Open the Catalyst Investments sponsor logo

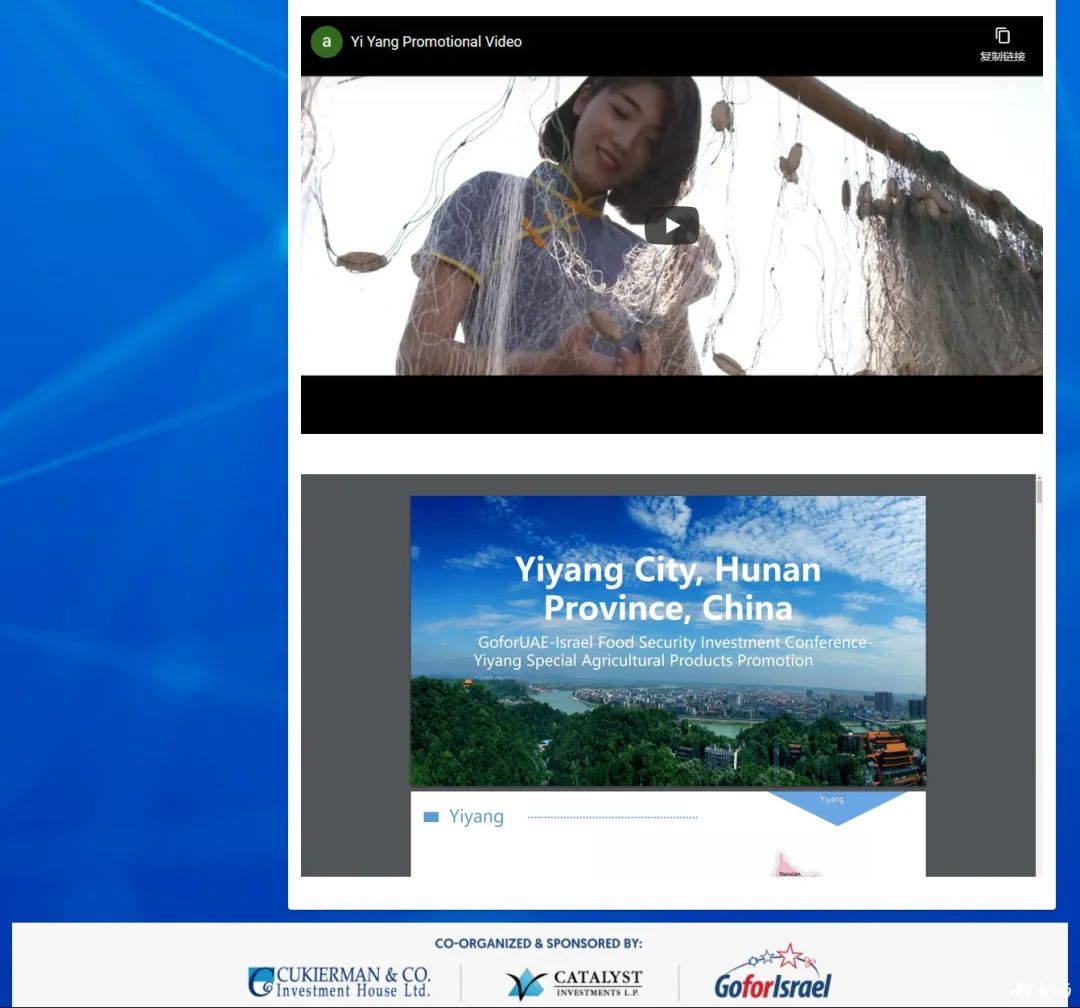tap(574, 983)
